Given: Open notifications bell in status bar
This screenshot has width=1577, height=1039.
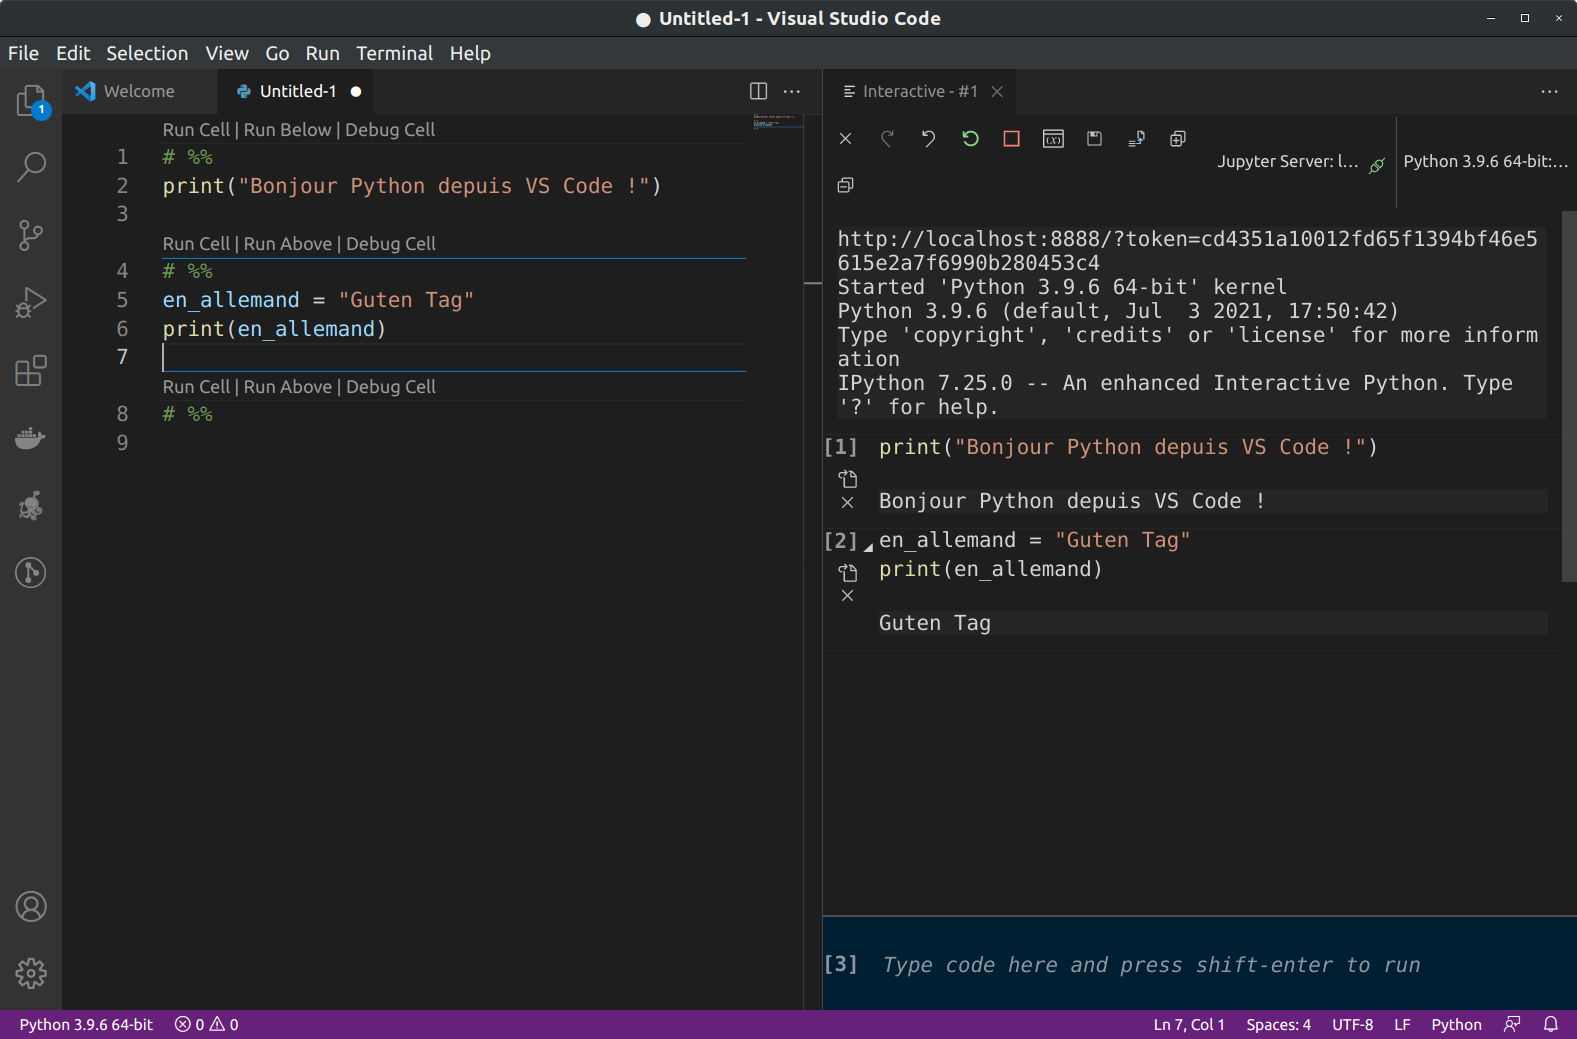Looking at the screenshot, I should click(x=1551, y=1024).
